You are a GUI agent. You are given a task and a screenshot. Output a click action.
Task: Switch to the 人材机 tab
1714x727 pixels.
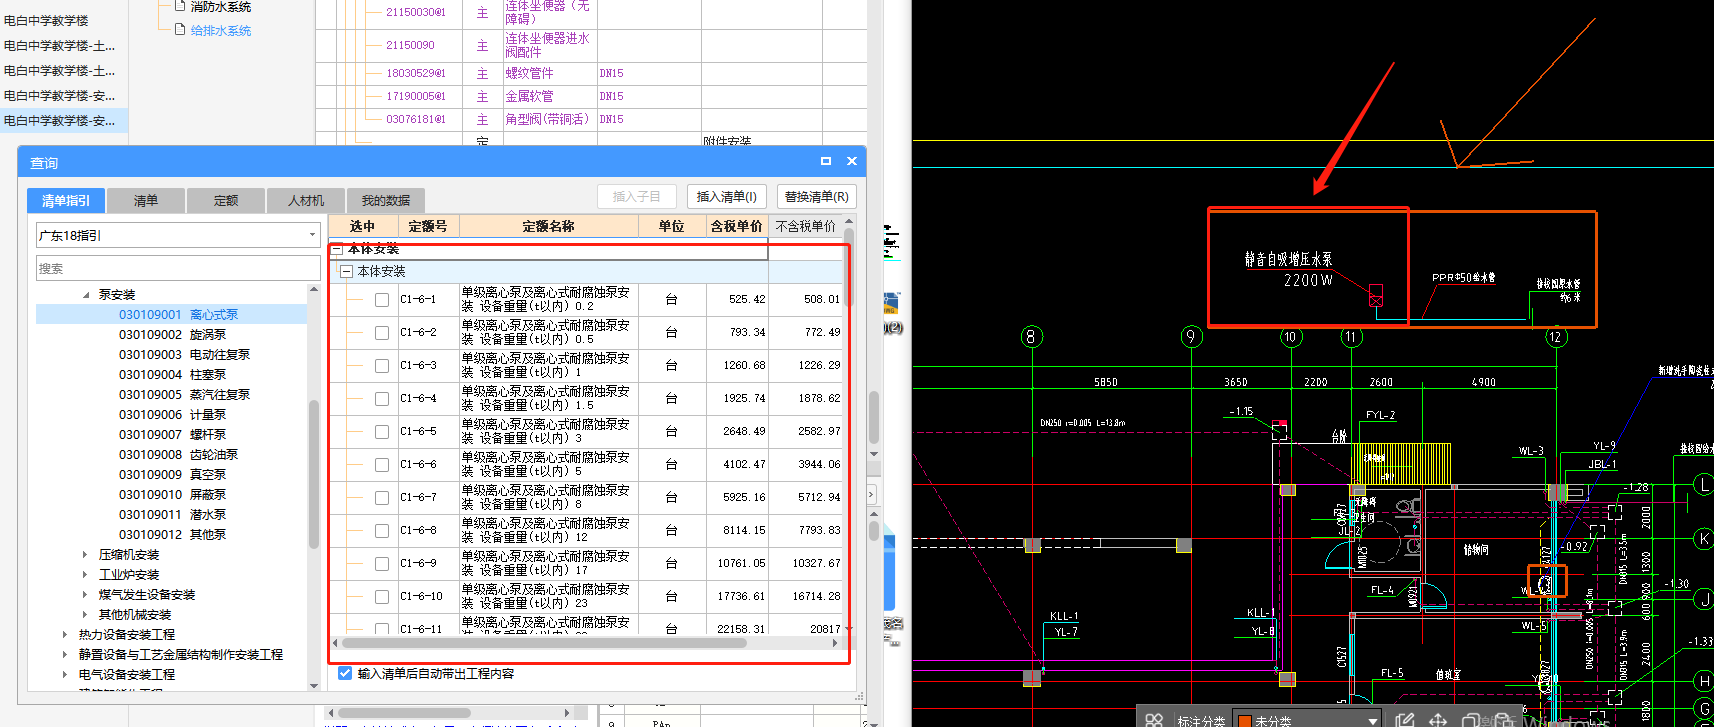pos(306,201)
